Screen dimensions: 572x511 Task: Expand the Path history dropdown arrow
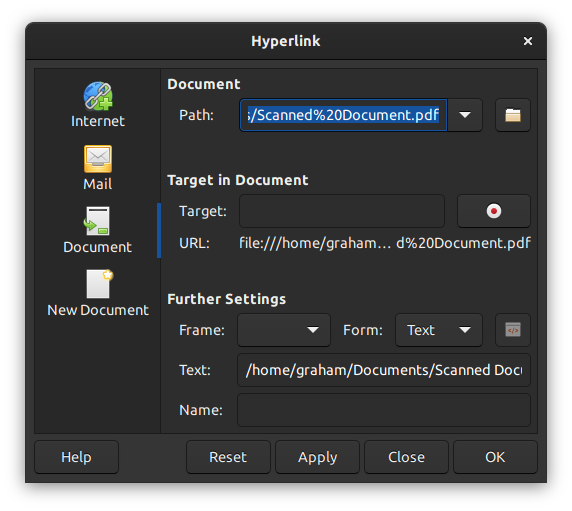(465, 115)
